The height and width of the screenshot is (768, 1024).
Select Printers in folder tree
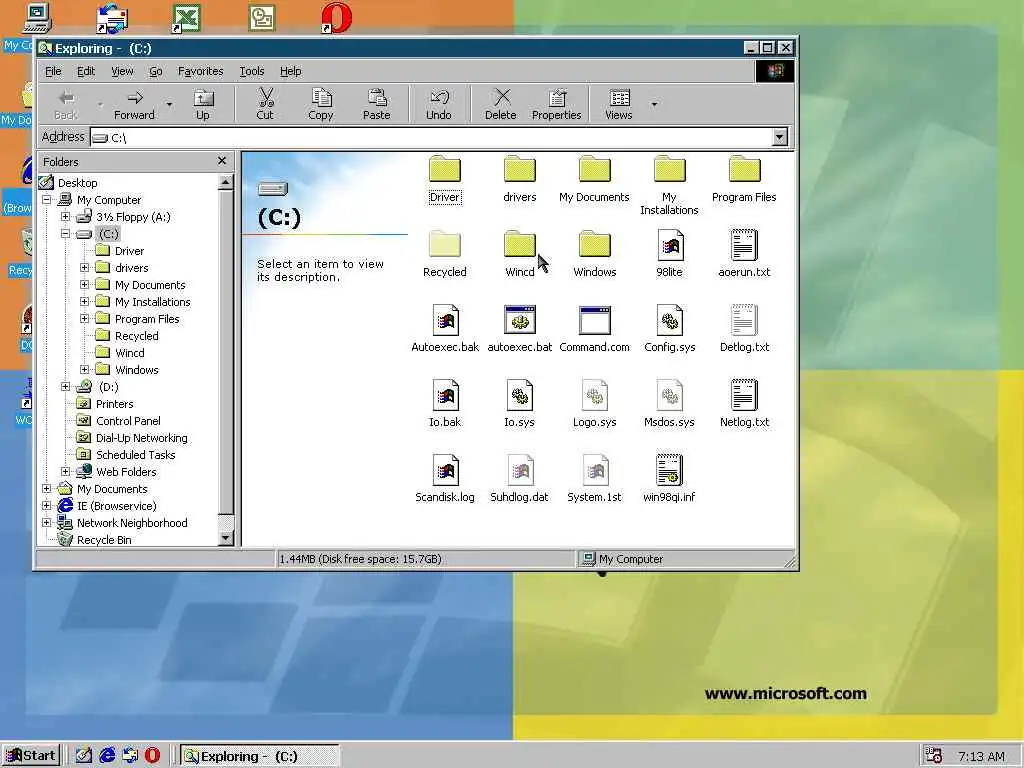tap(114, 404)
